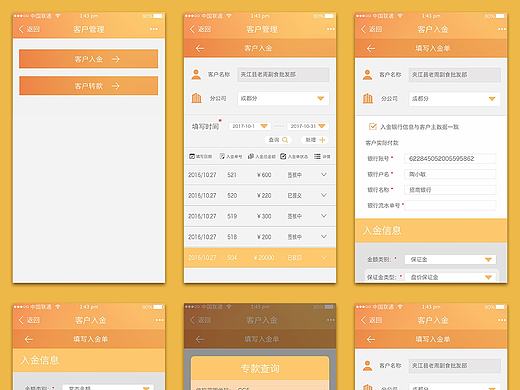Toggle the 入金银行信息与客户主数据一致 checkbox
Viewport: 520px width, 390px height.
point(372,126)
